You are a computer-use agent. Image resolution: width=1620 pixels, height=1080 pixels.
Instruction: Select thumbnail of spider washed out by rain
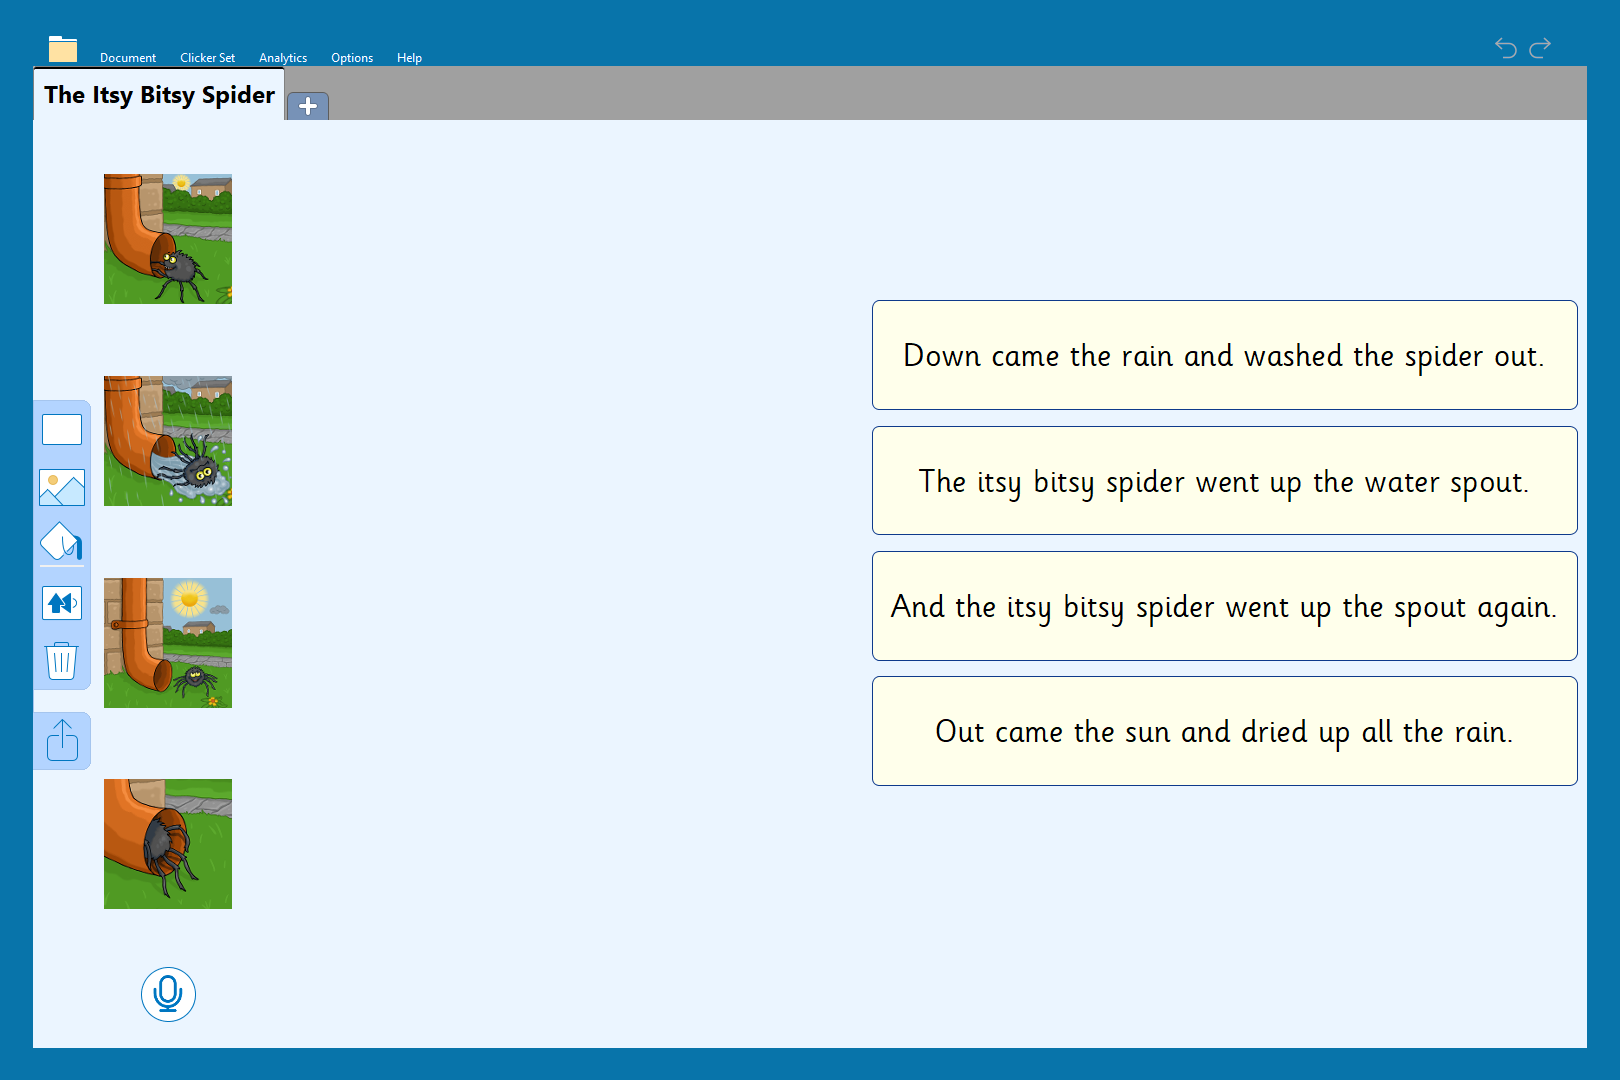click(x=168, y=441)
